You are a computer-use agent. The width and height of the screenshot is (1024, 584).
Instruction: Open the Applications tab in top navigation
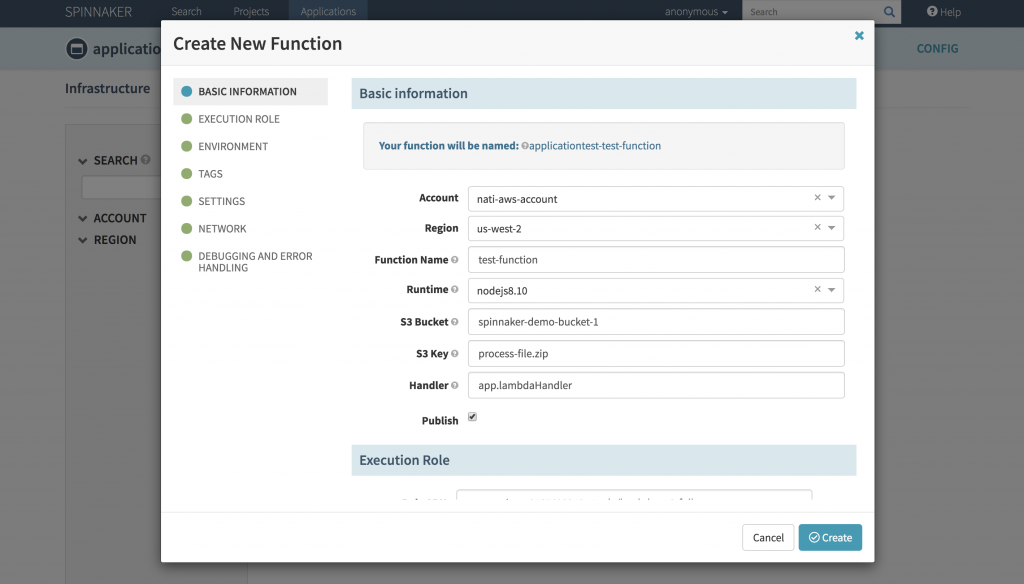click(328, 12)
